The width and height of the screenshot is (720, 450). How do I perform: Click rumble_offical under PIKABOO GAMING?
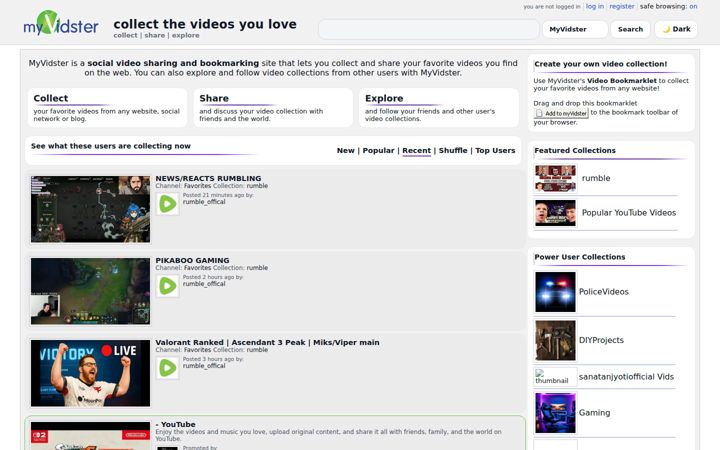pos(204,284)
